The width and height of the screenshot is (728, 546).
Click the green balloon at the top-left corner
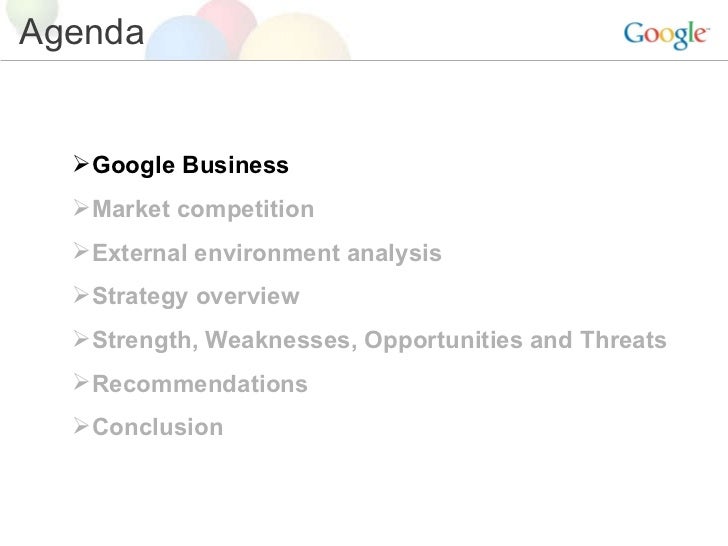pos(32,10)
